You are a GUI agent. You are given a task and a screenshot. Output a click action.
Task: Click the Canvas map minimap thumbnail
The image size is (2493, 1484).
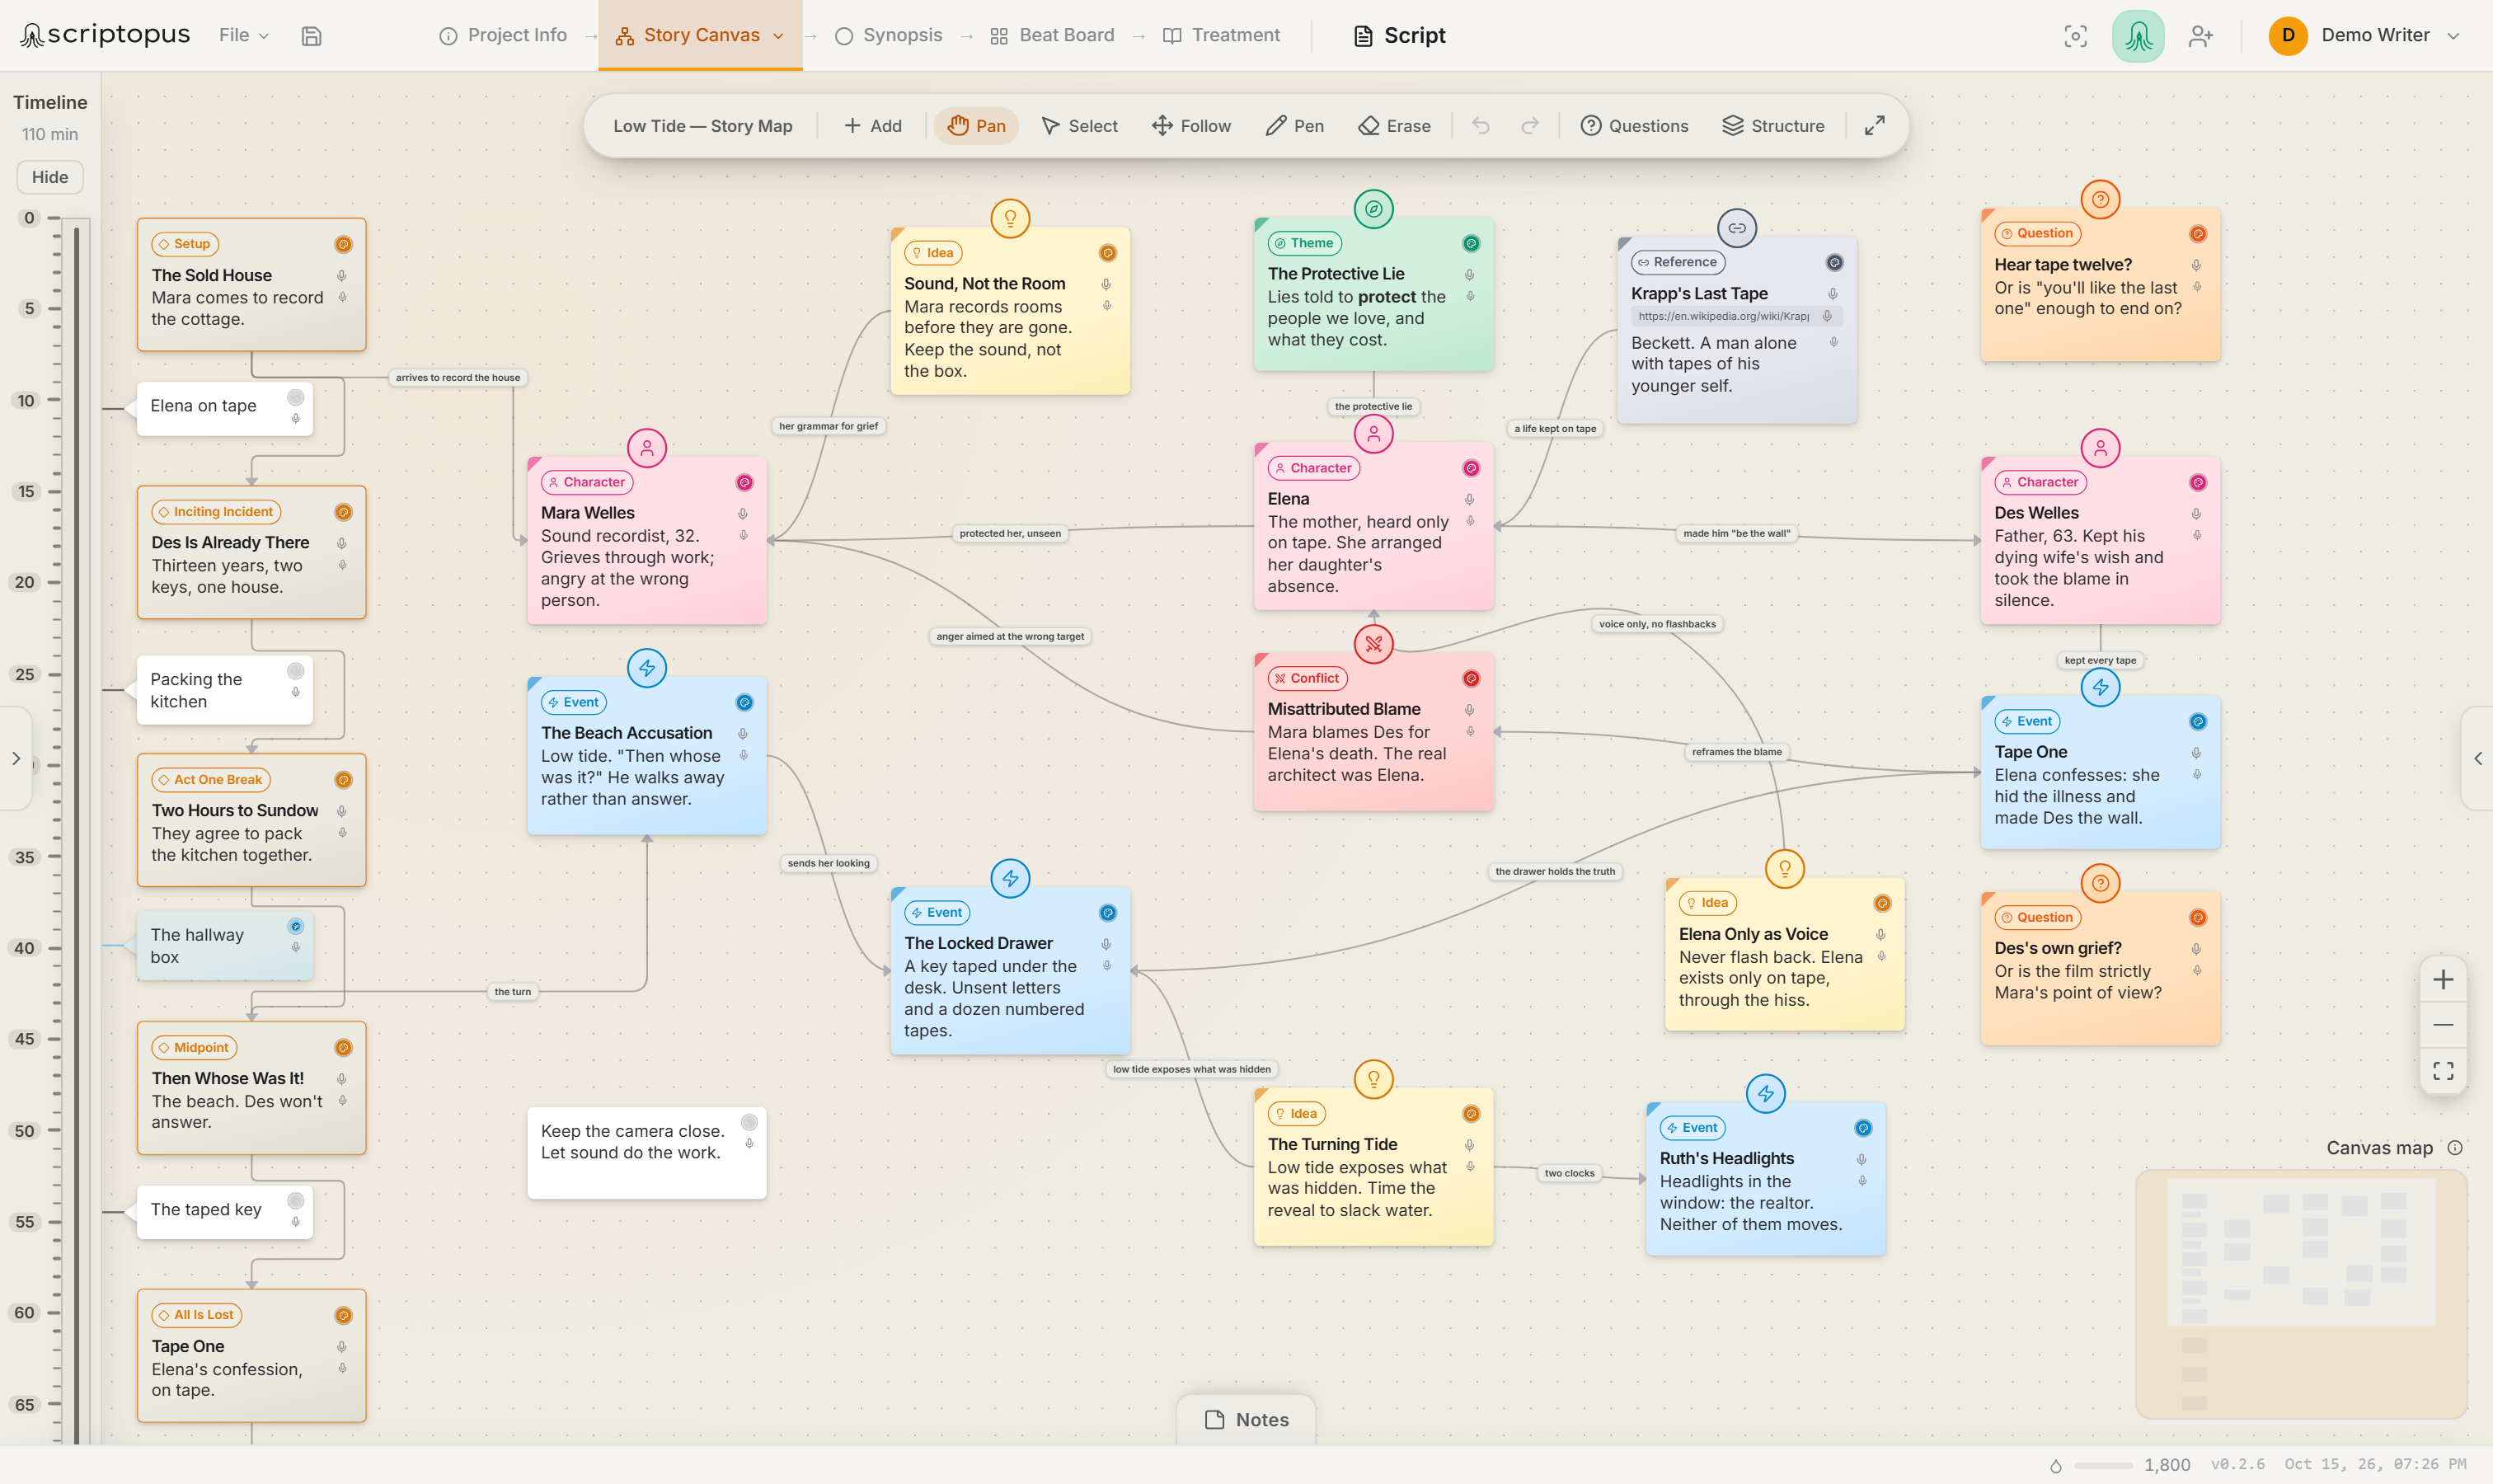pos(2301,1293)
